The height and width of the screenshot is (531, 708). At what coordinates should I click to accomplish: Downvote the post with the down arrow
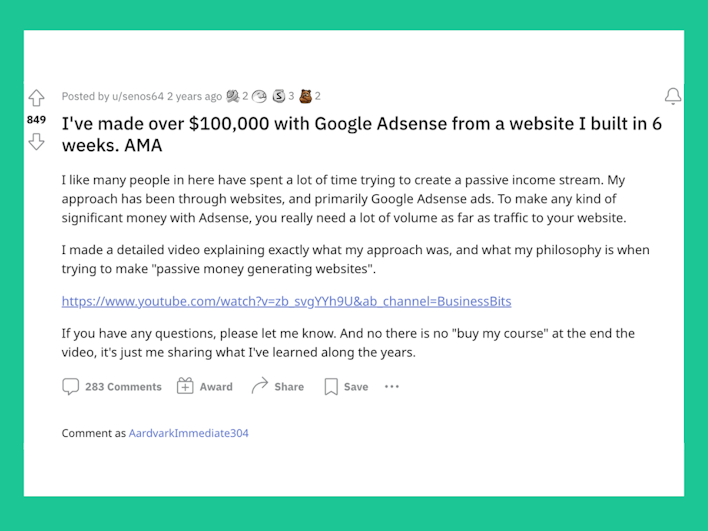pos(37,142)
